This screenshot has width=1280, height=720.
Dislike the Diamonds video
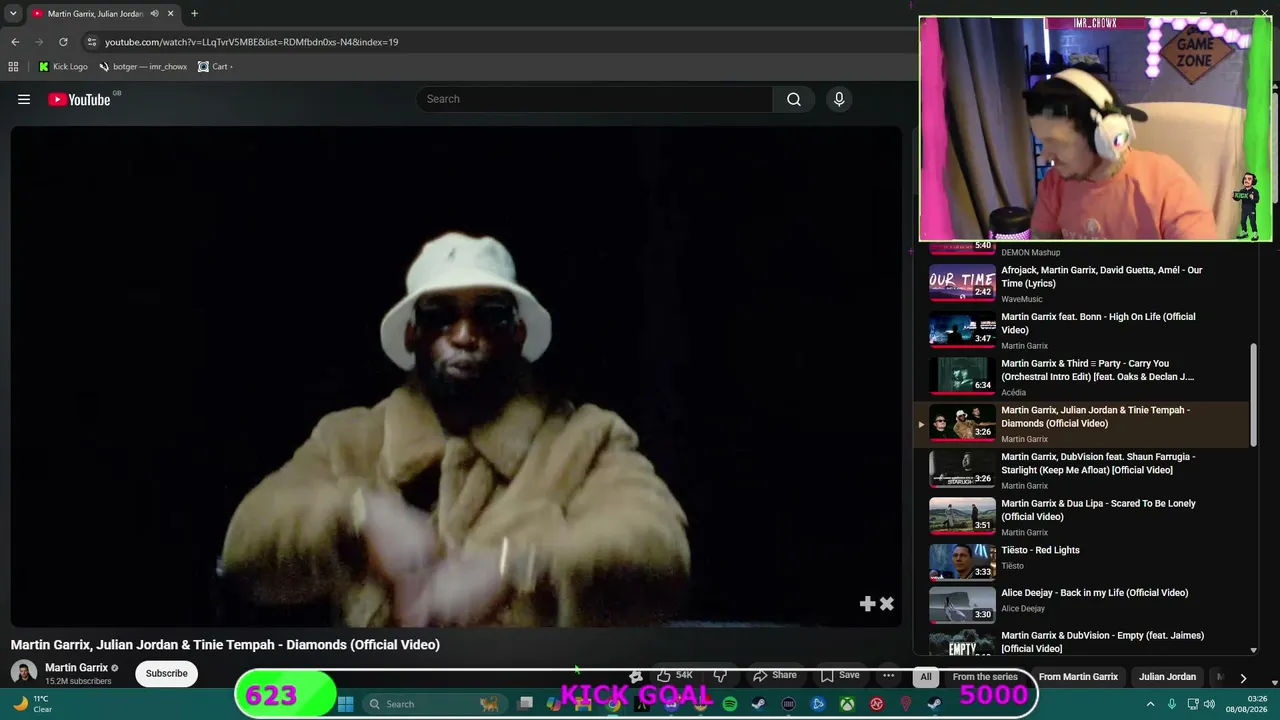pos(720,676)
